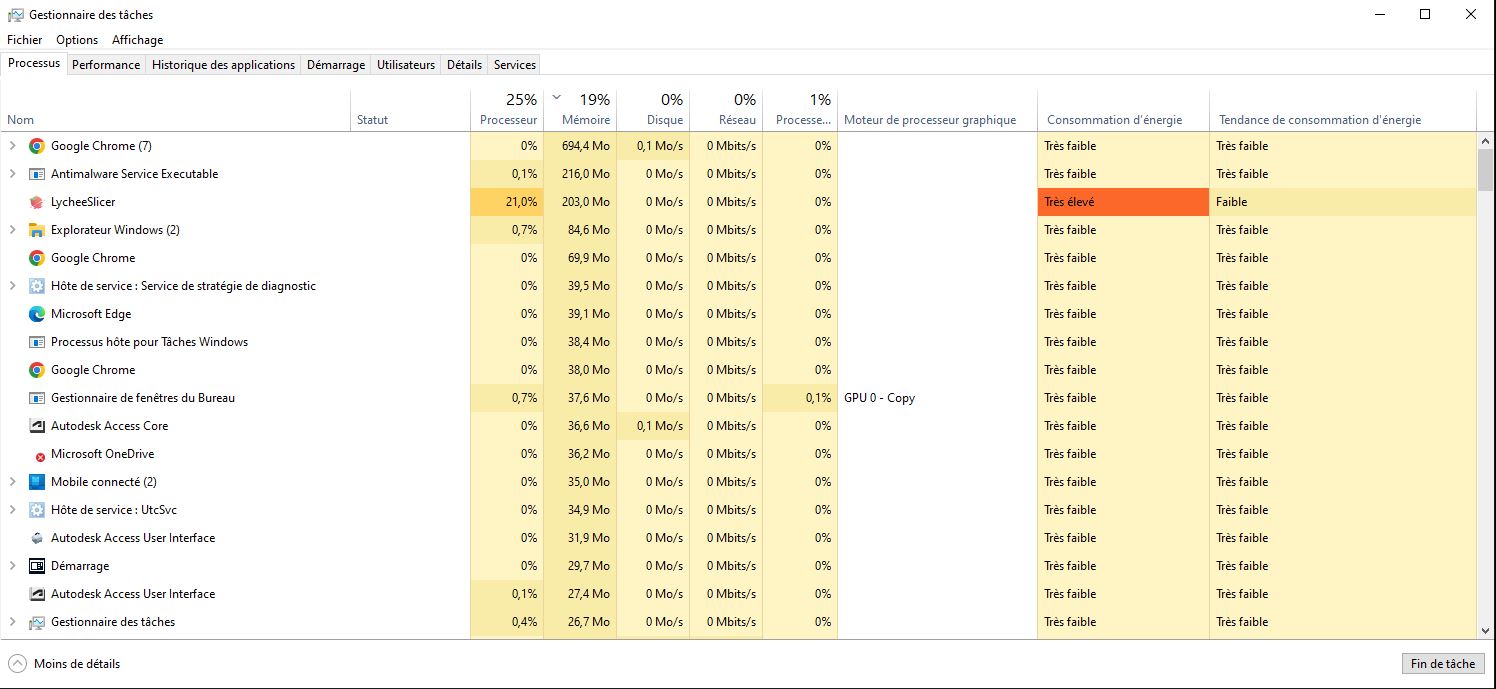
Task: Click the Moins de détails arrow icon
Action: 17,664
